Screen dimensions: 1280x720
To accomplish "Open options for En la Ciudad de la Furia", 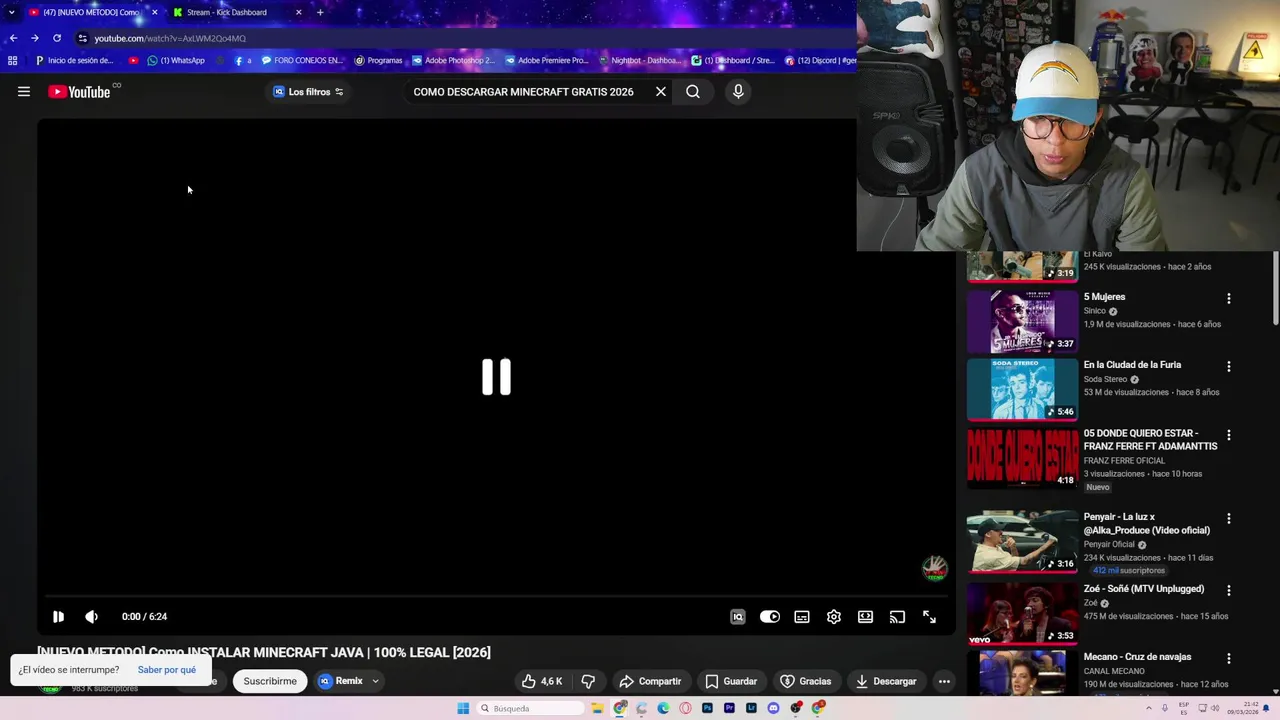I will click(1229, 366).
